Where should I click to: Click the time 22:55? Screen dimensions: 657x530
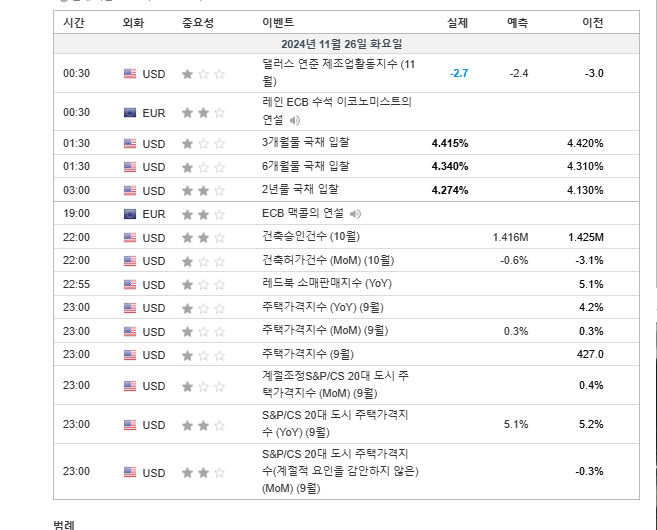76,284
